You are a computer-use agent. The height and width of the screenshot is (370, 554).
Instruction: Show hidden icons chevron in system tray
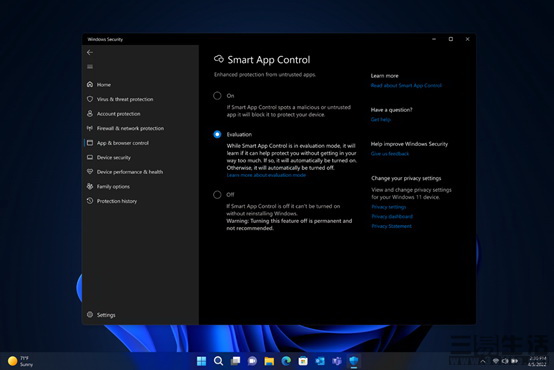click(x=483, y=361)
